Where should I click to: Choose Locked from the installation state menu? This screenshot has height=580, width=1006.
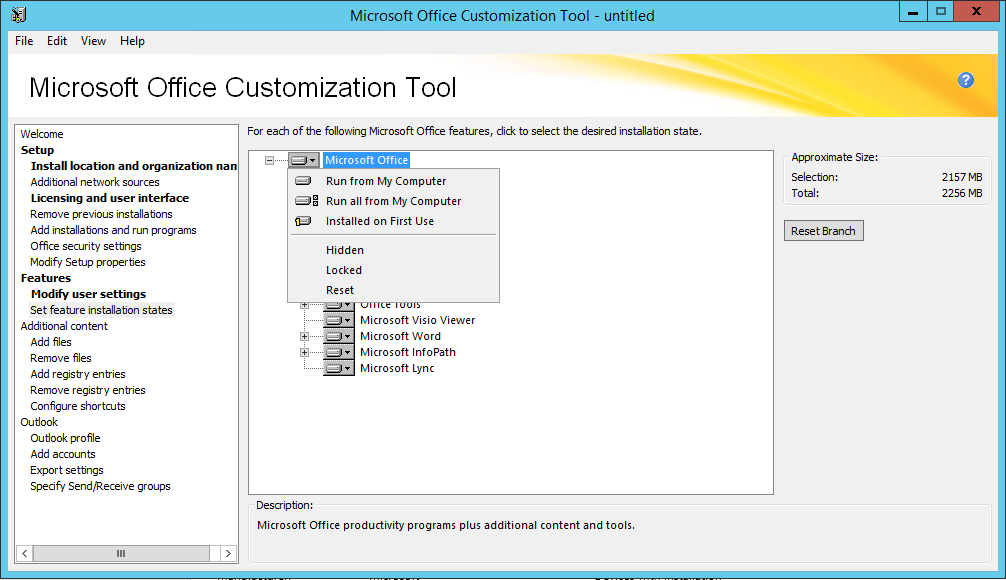coord(343,270)
